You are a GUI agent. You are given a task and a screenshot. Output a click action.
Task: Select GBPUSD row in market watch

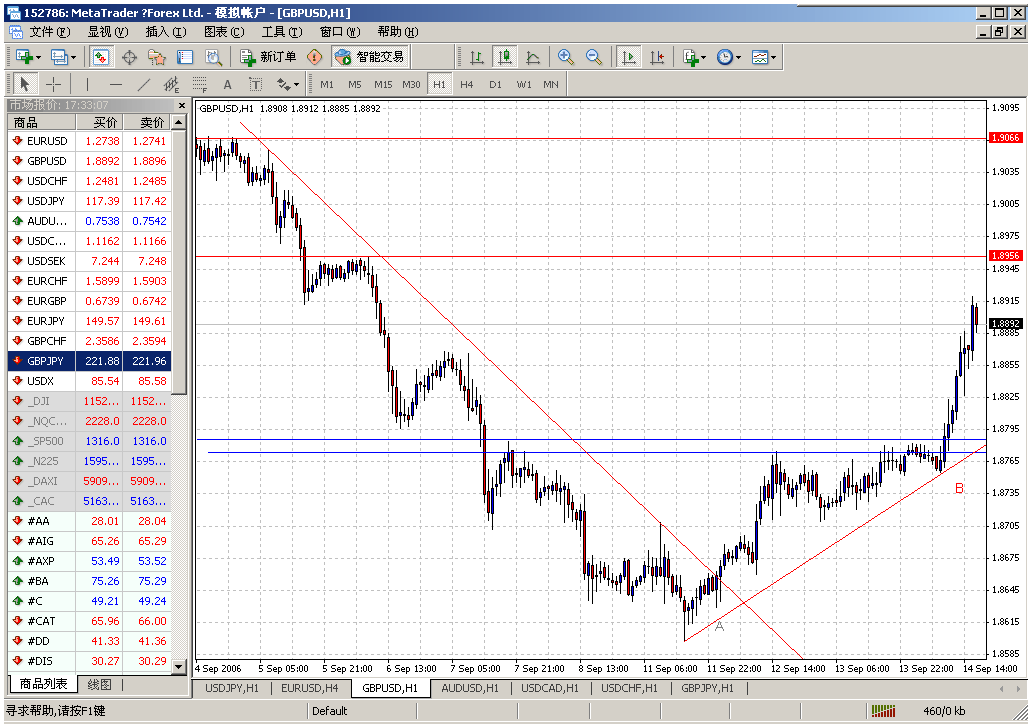pyautogui.click(x=47, y=161)
